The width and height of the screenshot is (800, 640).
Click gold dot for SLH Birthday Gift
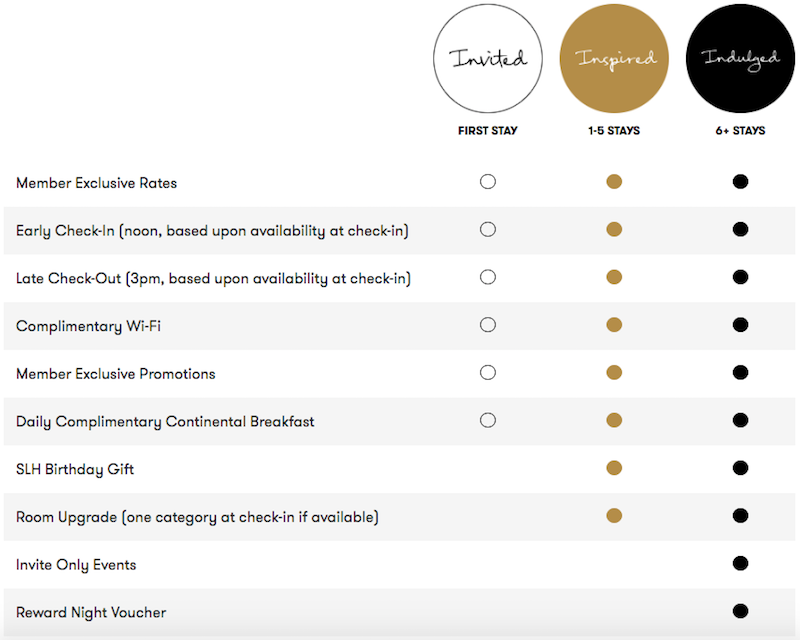click(x=614, y=468)
